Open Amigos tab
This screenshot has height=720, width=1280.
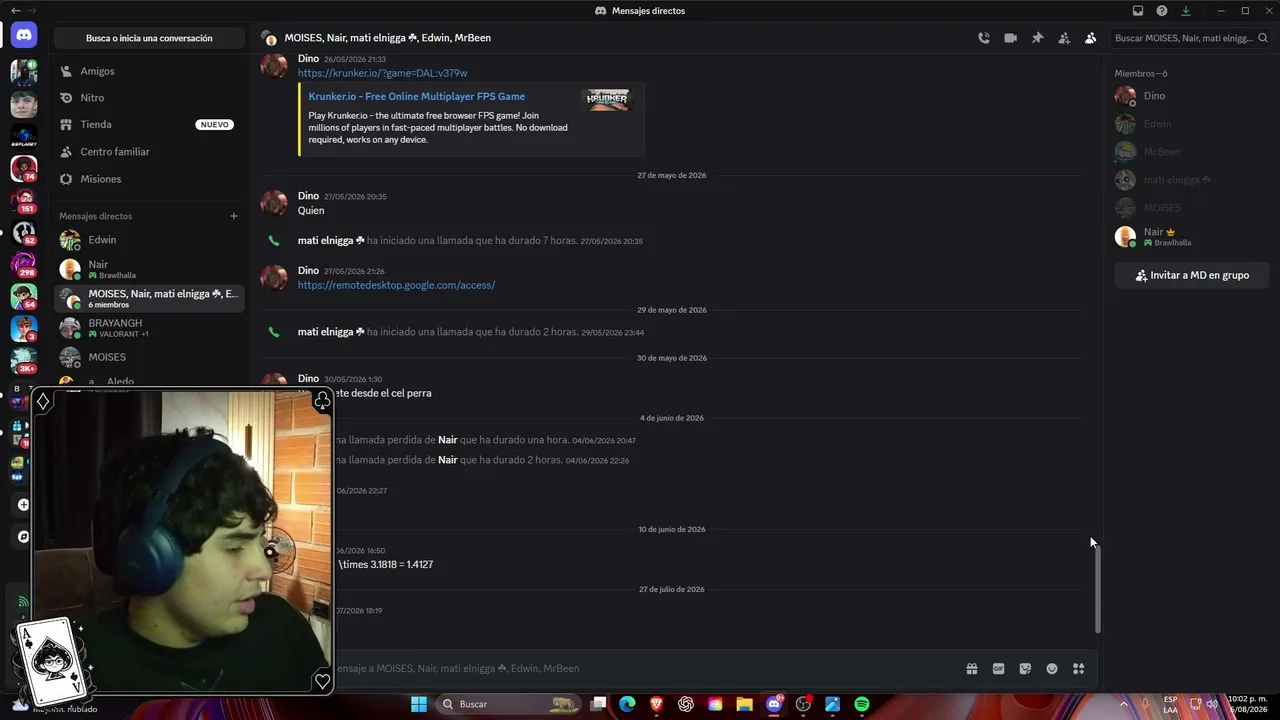tap(149, 71)
